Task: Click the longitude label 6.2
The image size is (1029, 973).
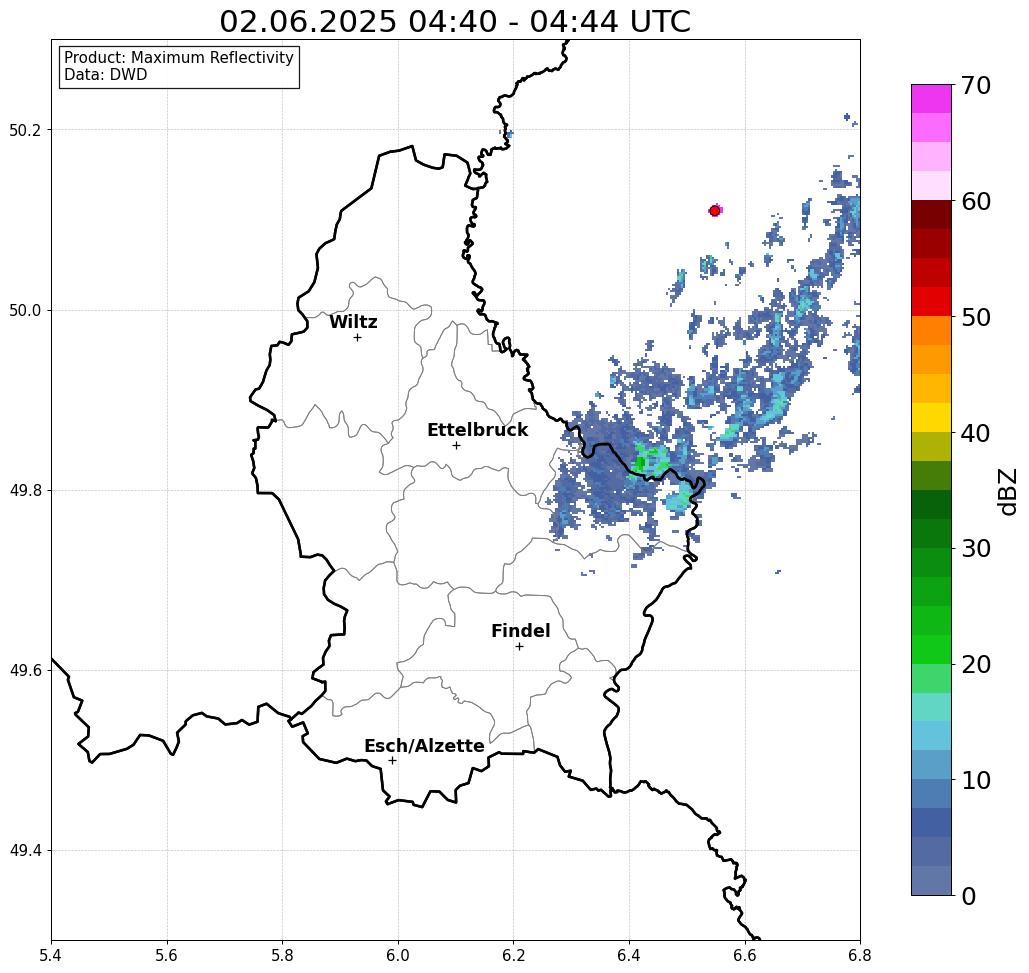Action: click(513, 955)
